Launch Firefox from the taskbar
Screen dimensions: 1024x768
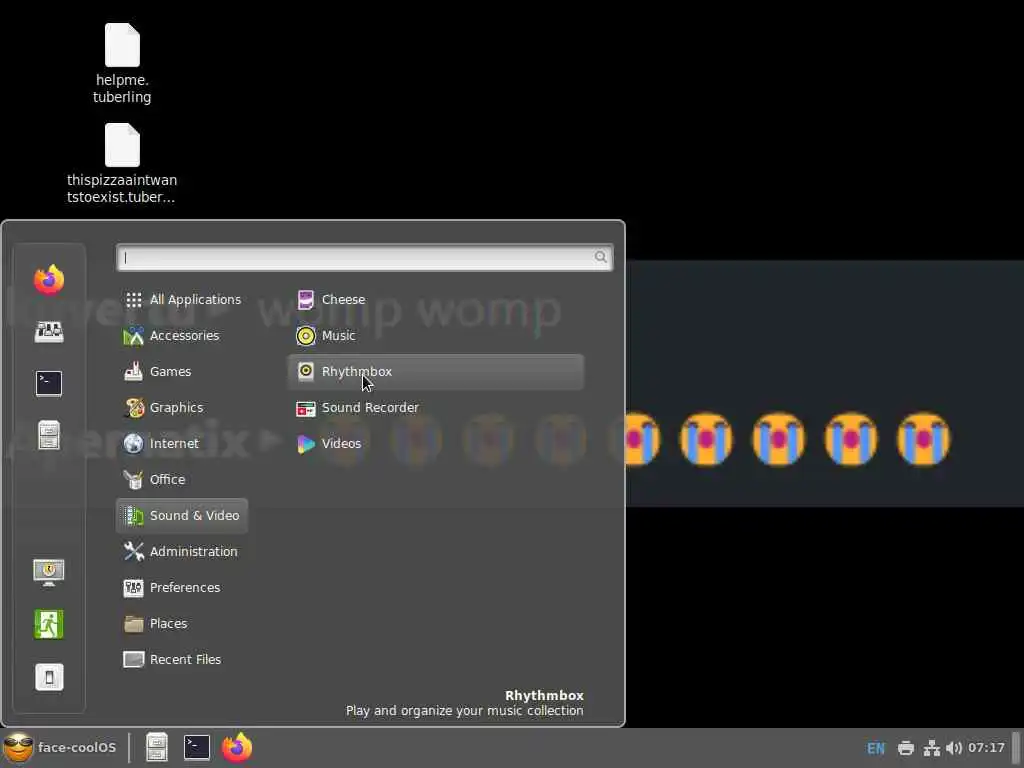pos(237,747)
